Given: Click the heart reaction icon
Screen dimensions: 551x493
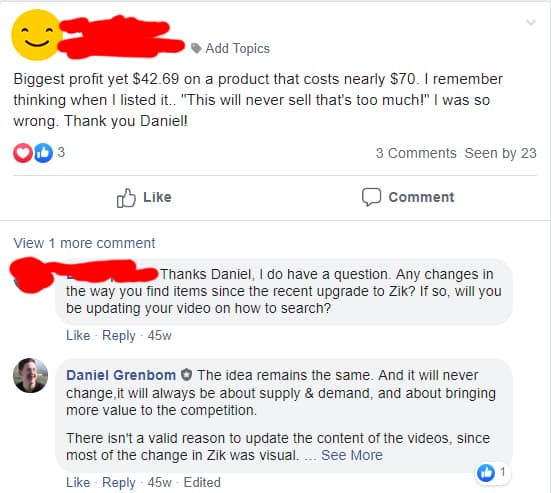Looking at the screenshot, I should (x=23, y=153).
